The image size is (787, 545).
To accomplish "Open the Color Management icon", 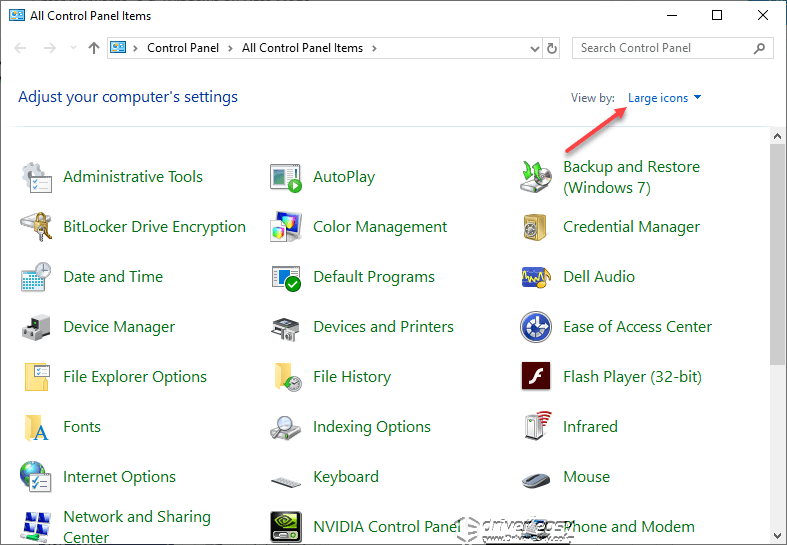I will [x=286, y=227].
